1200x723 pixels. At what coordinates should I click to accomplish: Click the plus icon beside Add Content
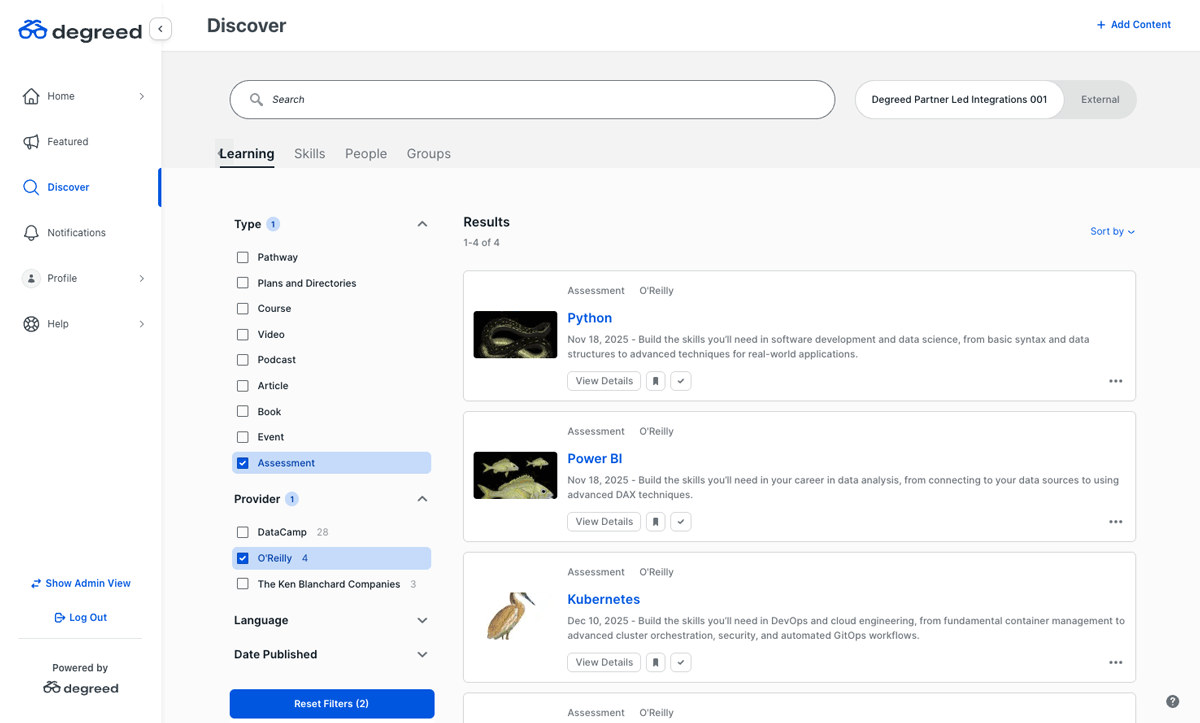tap(1101, 25)
